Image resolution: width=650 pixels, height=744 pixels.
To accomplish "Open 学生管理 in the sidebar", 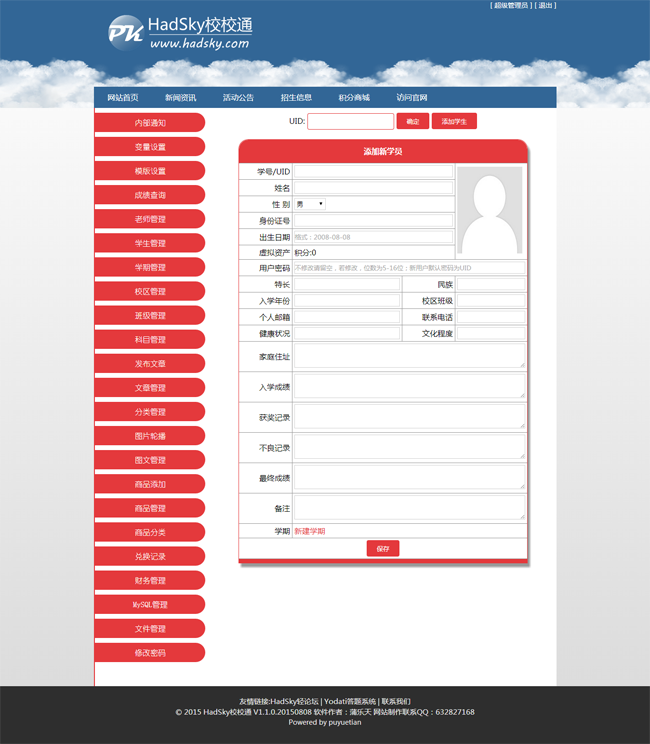I will tap(150, 243).
